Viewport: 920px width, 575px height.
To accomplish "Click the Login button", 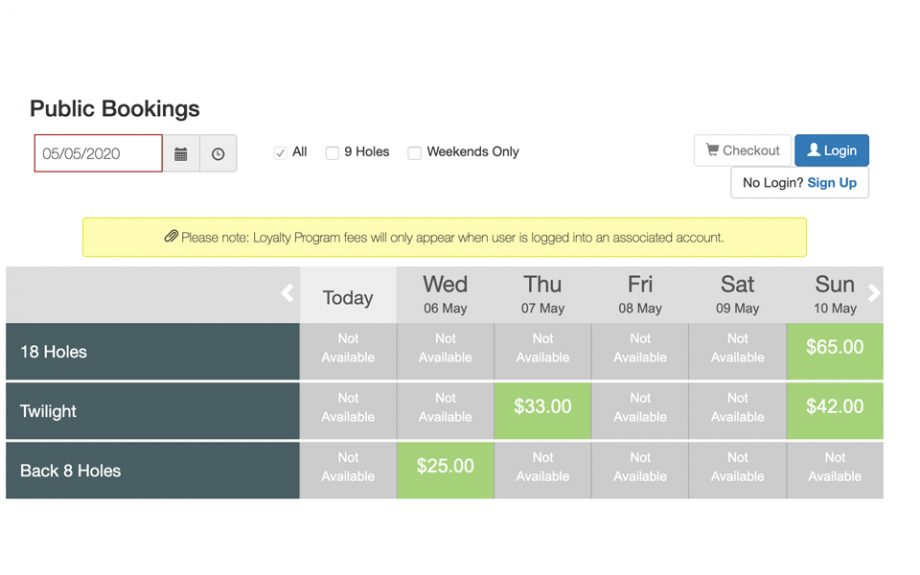I will coord(831,151).
